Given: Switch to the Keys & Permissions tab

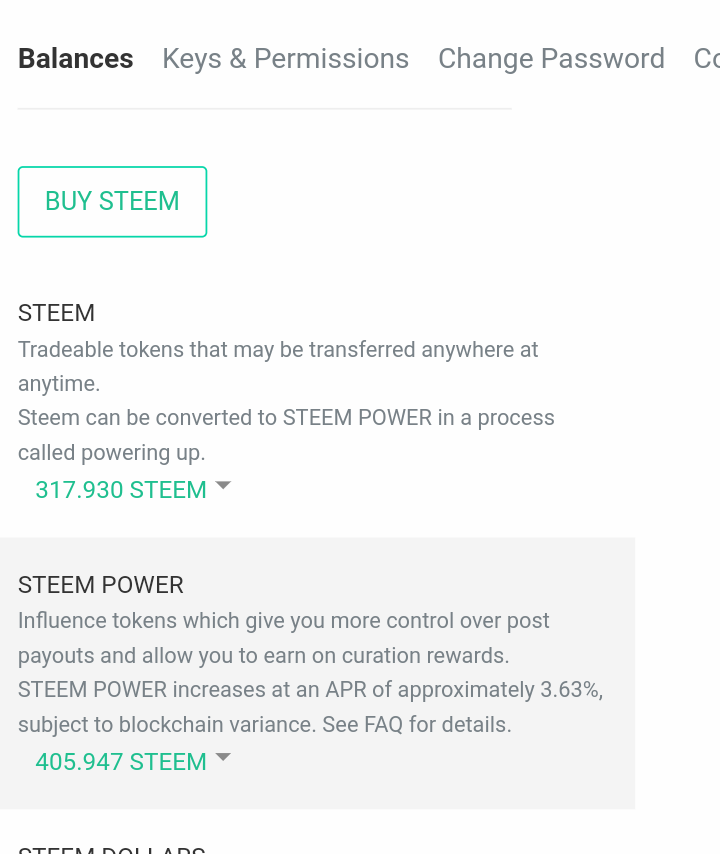Looking at the screenshot, I should (x=285, y=59).
